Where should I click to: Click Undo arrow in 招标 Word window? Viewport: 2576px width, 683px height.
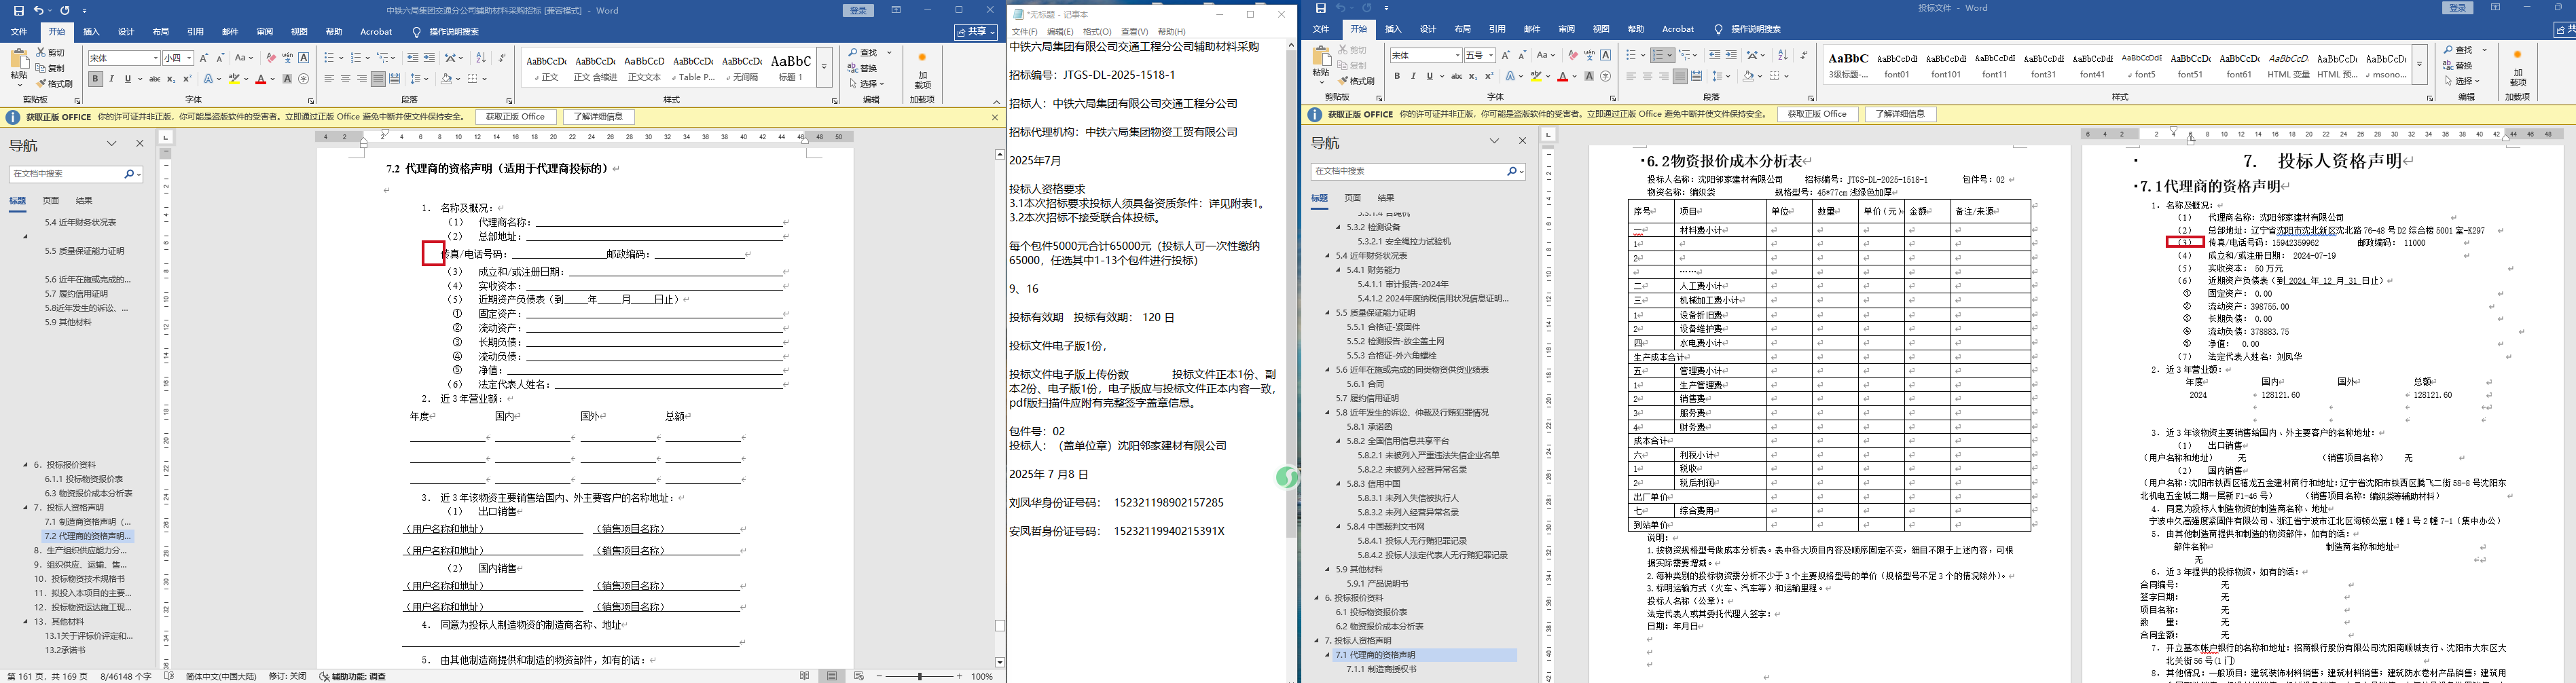[x=38, y=10]
